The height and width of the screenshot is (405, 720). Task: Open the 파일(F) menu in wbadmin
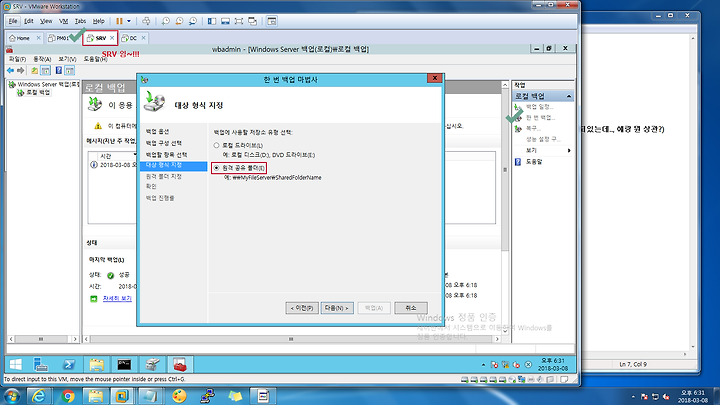click(17, 59)
